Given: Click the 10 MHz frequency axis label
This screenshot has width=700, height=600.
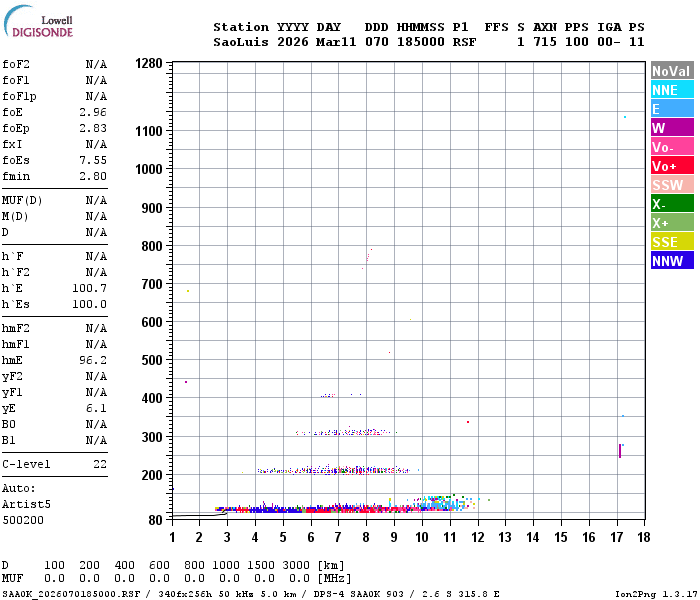Looking at the screenshot, I should tap(422, 537).
